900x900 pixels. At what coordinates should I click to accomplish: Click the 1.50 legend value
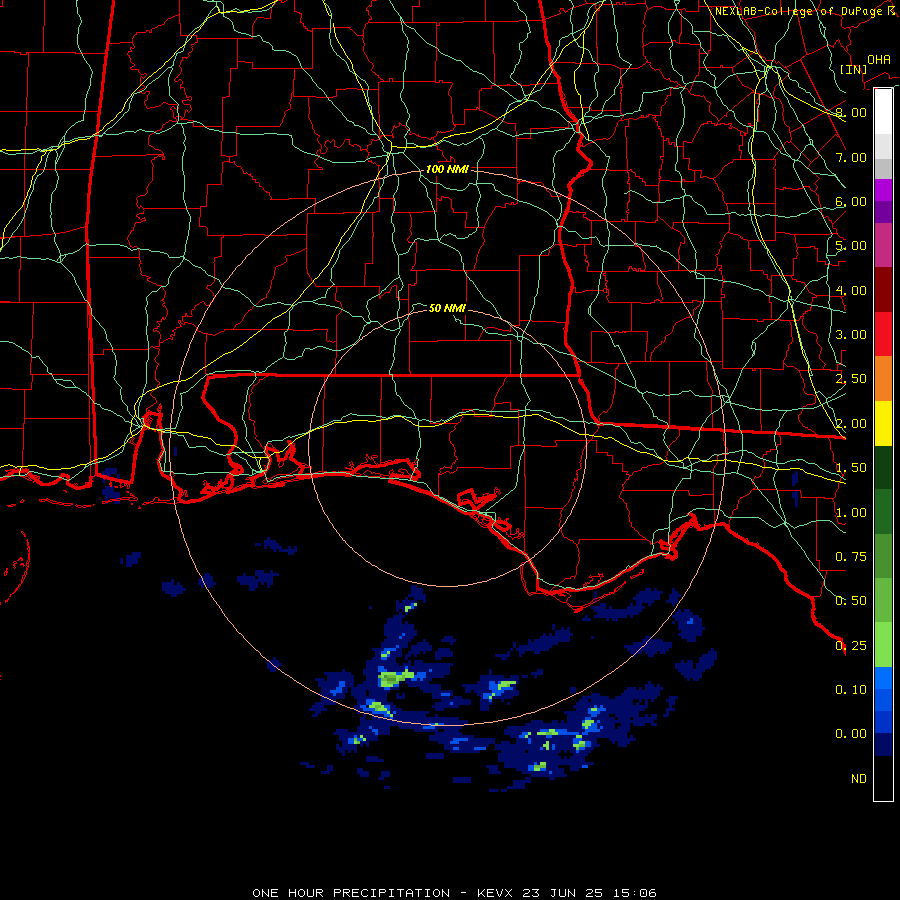(851, 468)
